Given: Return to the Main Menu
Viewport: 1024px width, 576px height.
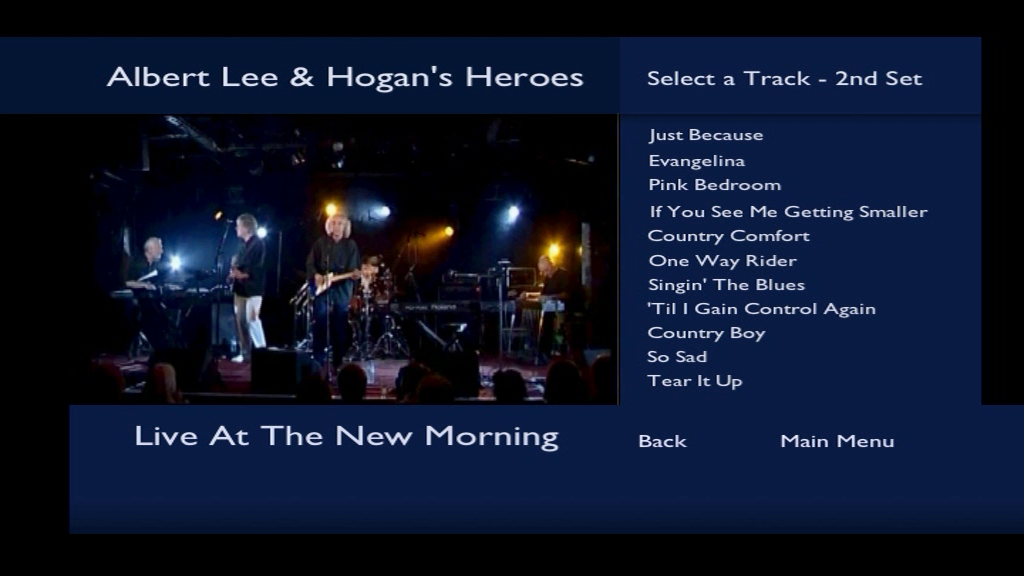Looking at the screenshot, I should 837,441.
